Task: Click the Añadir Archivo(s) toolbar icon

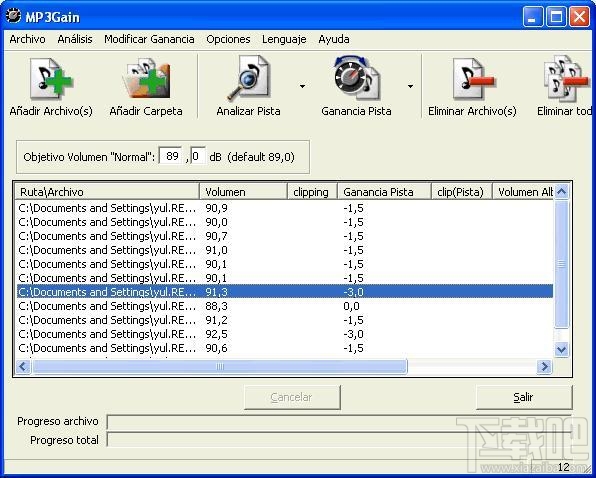Action: click(x=51, y=79)
